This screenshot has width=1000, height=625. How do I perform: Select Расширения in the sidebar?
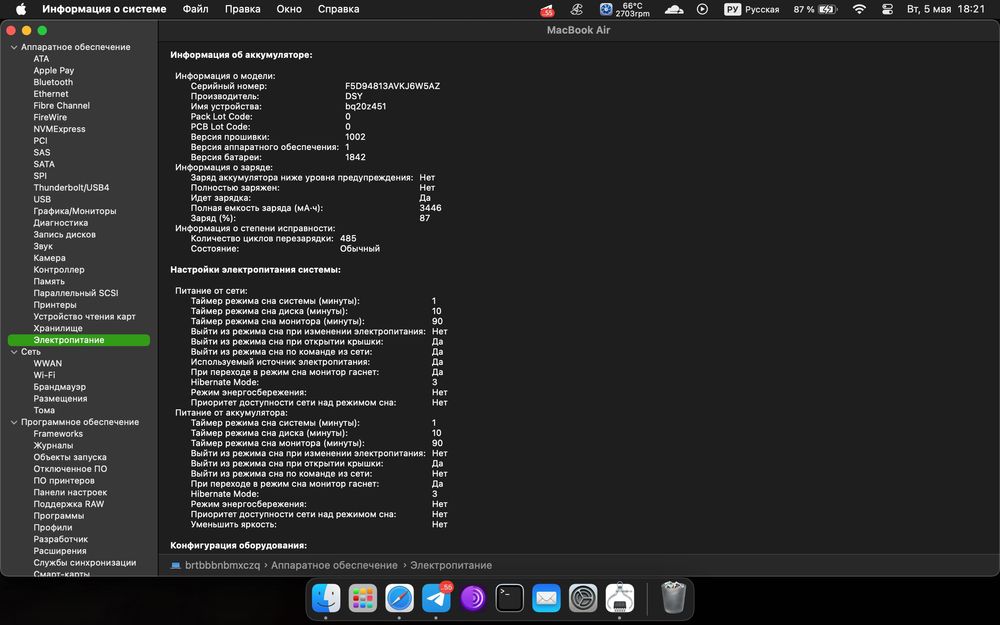(x=60, y=551)
